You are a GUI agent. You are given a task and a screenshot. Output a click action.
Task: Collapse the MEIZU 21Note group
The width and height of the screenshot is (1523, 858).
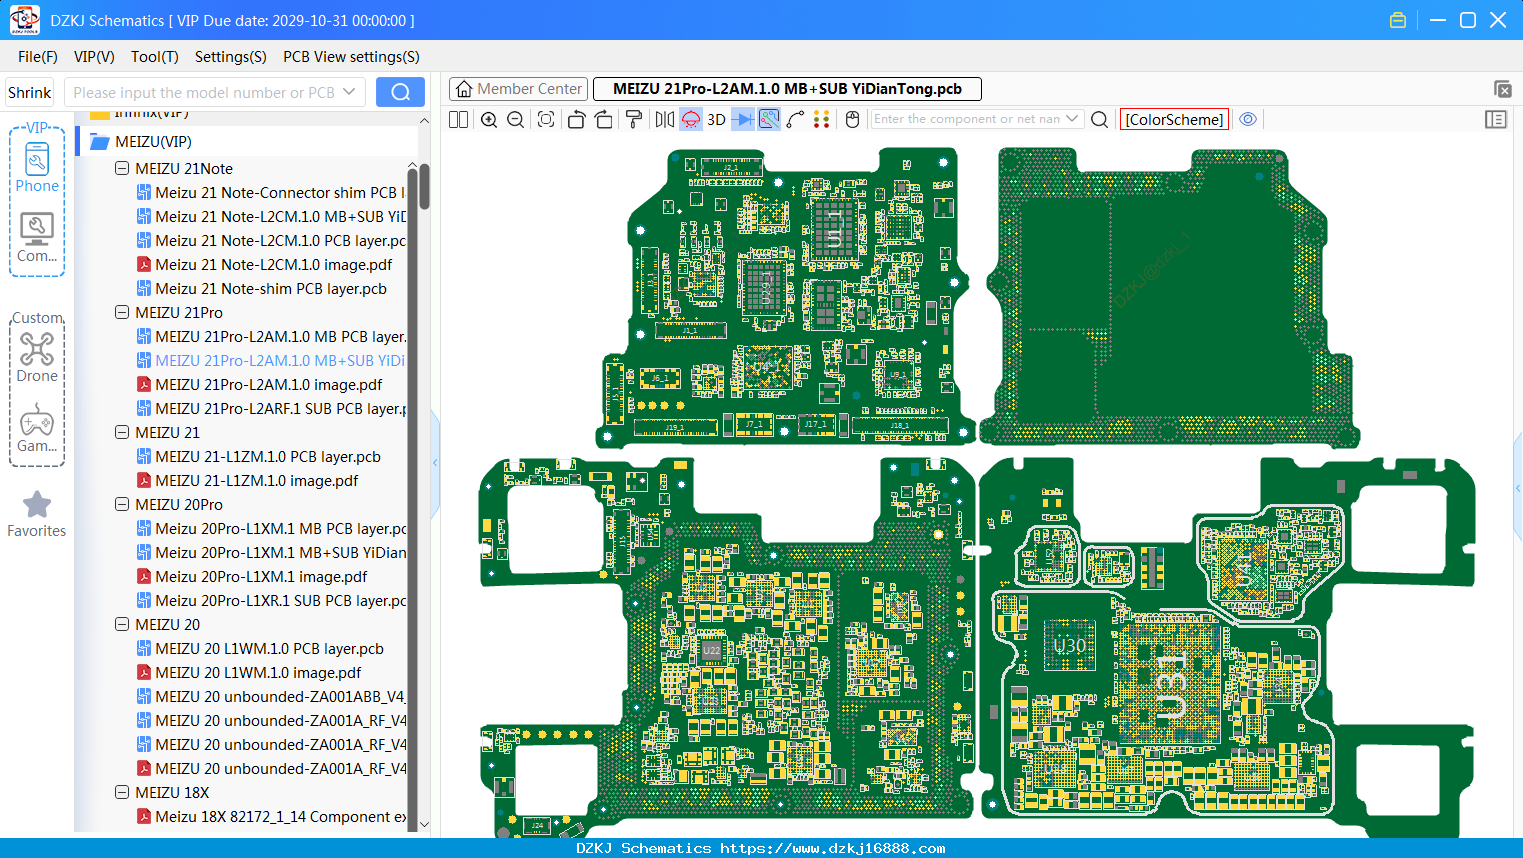point(122,169)
